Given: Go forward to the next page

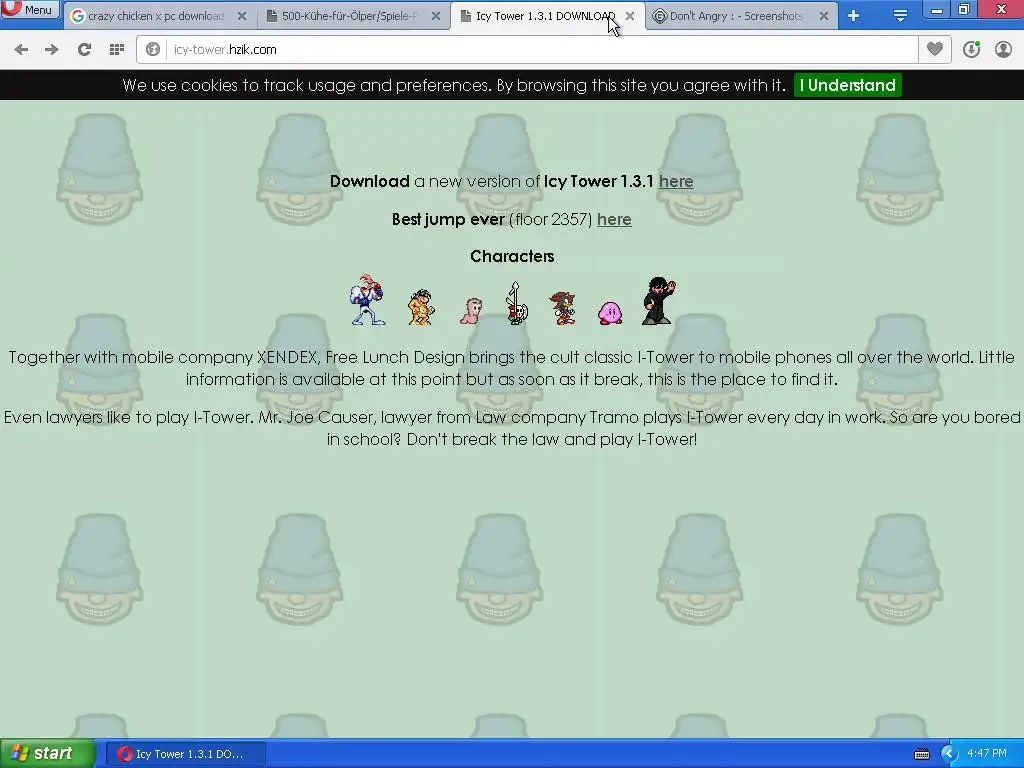Looking at the screenshot, I should tap(52, 50).
